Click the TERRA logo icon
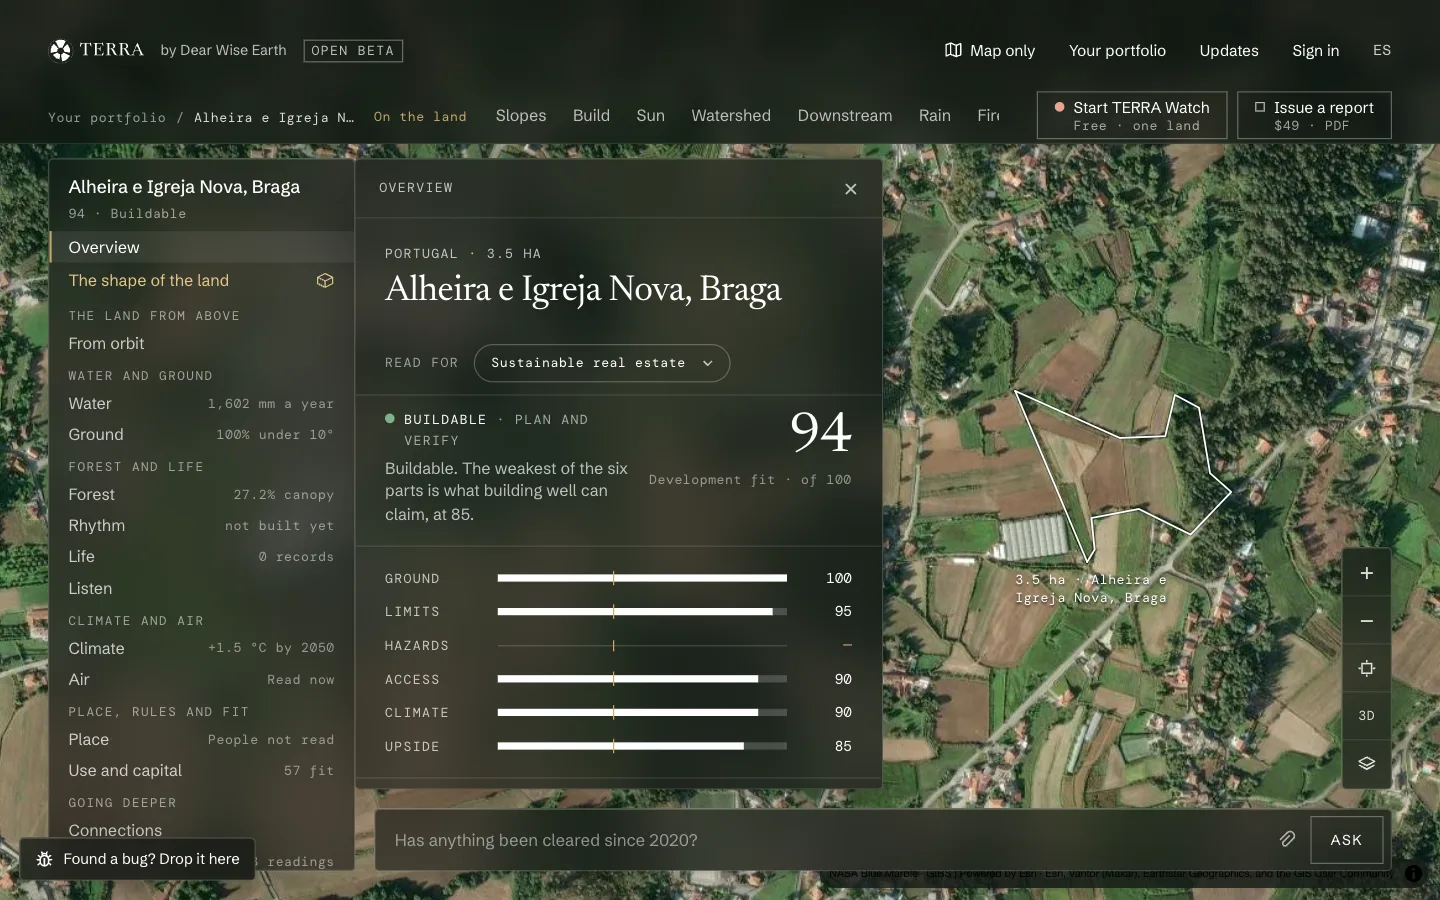The height and width of the screenshot is (900, 1440). [61, 50]
